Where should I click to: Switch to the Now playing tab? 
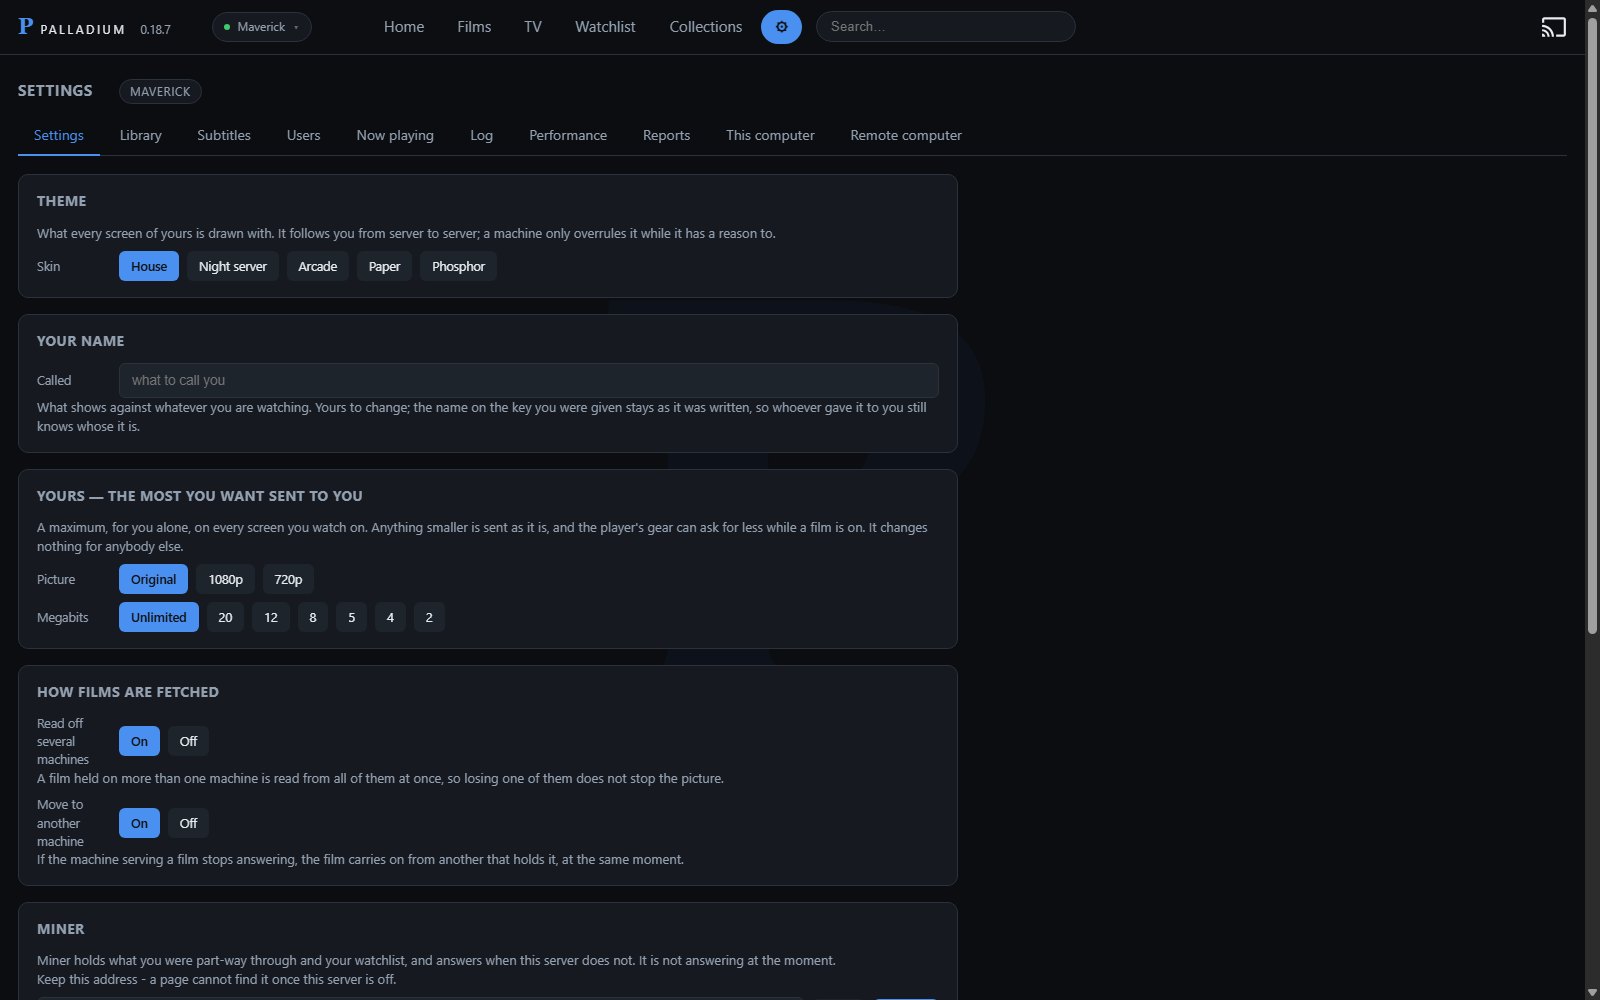click(395, 136)
